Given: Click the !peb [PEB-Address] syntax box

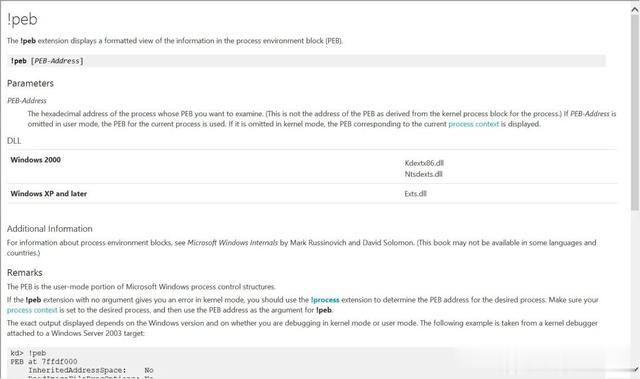Looking at the screenshot, I should (x=306, y=61).
